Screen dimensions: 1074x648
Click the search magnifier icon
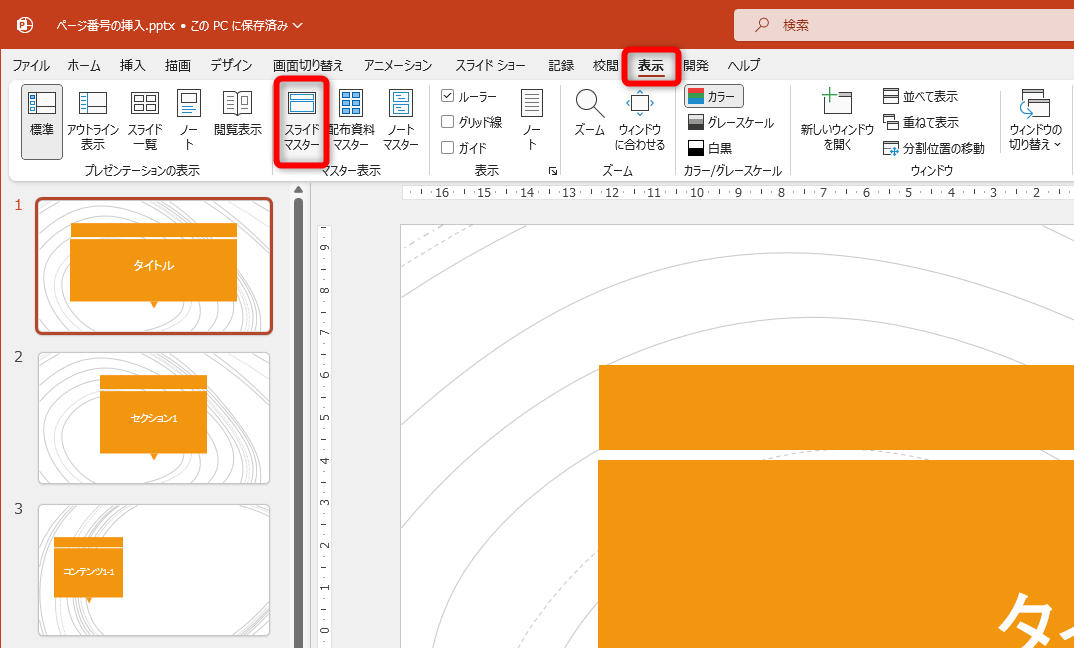(x=761, y=25)
